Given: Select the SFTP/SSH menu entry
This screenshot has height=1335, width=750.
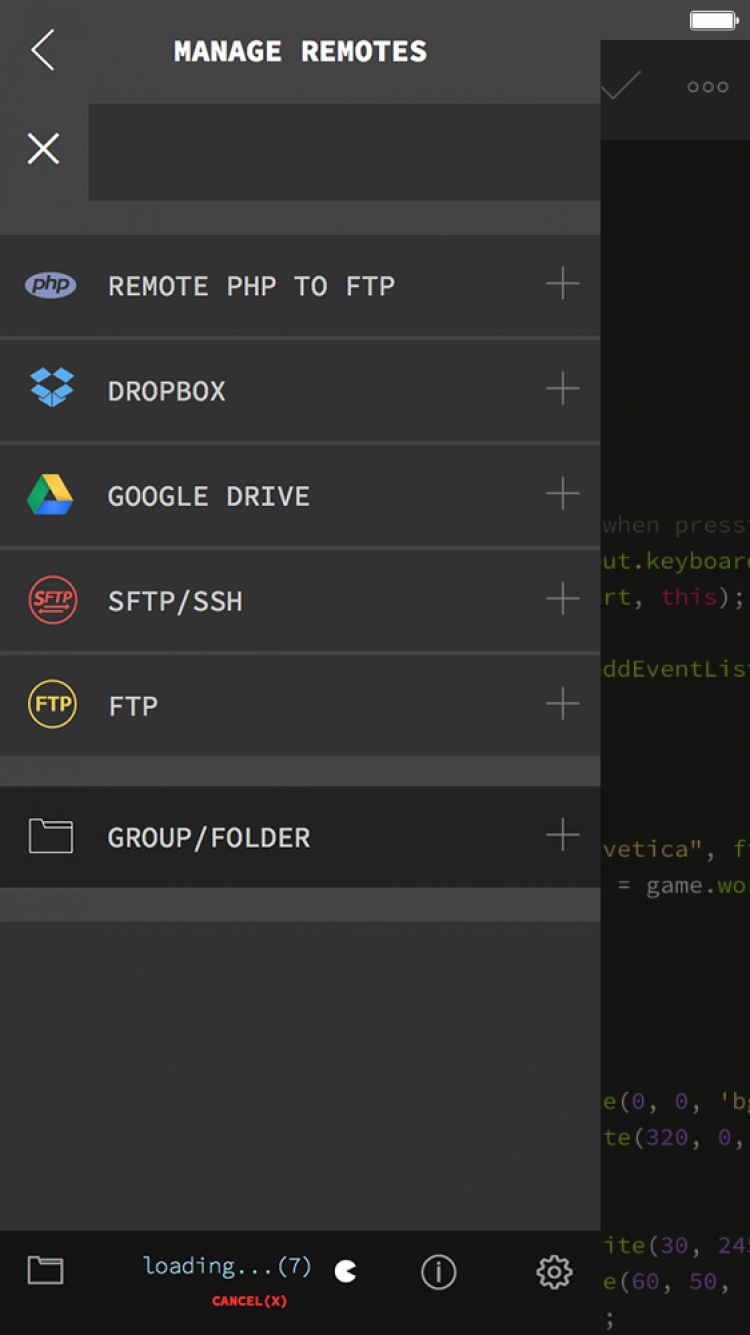Looking at the screenshot, I should [x=175, y=602].
